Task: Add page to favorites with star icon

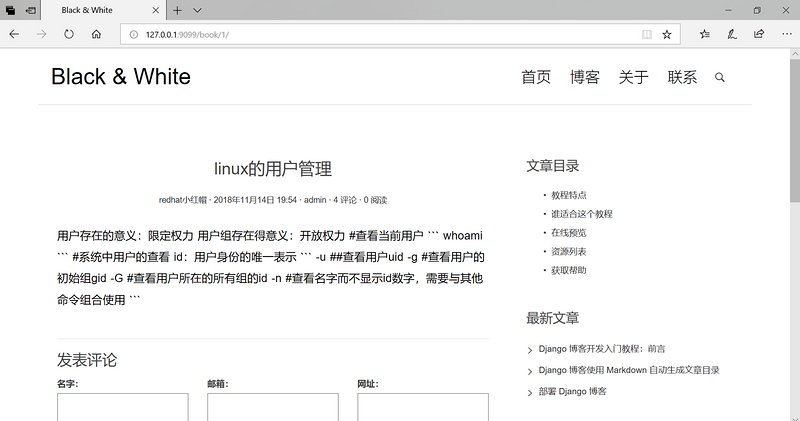Action: [x=667, y=35]
